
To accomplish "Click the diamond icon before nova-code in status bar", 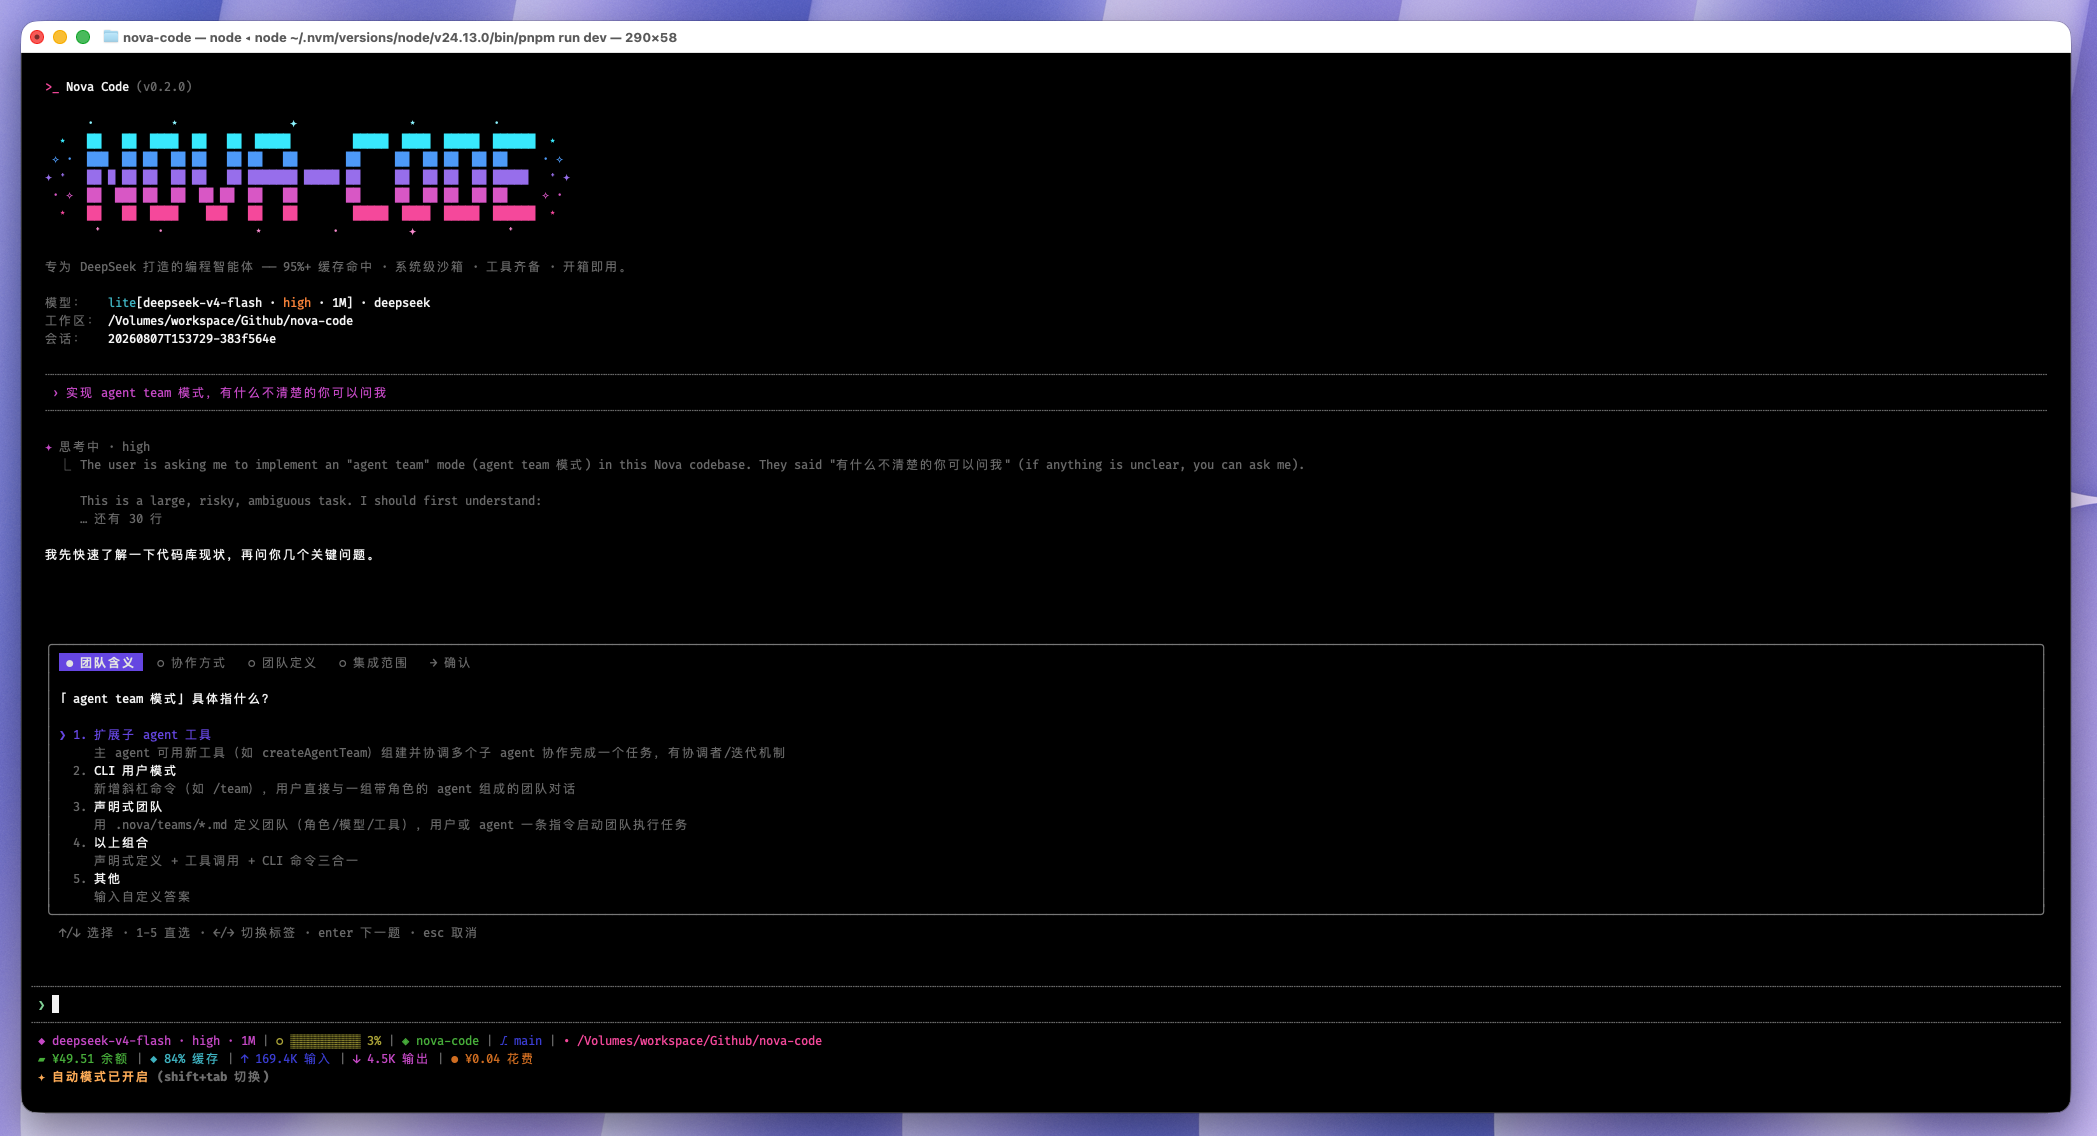I will pos(405,1041).
